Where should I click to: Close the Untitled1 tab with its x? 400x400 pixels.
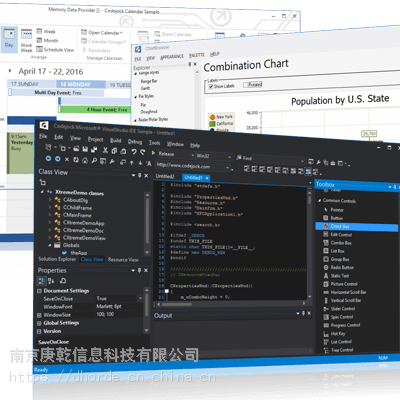[x=207, y=178]
